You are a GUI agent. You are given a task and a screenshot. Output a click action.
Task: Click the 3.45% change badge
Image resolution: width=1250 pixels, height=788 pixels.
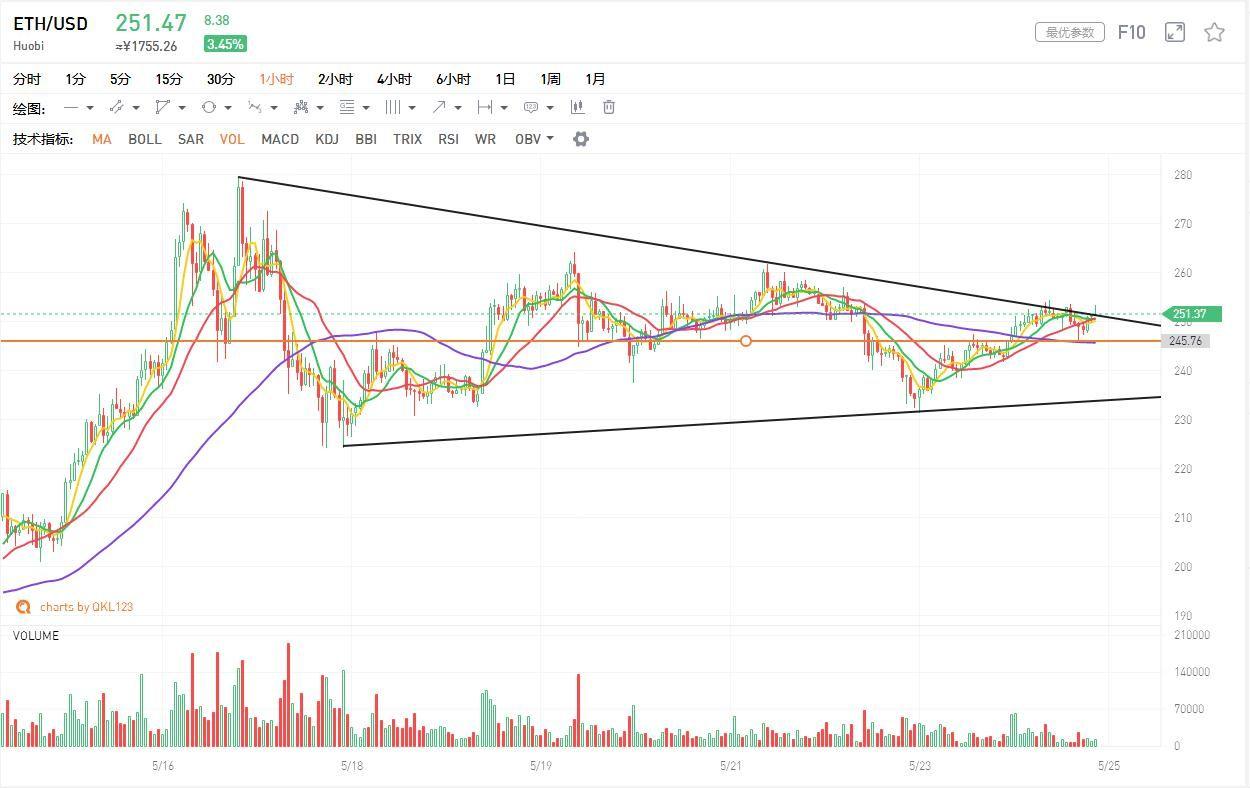225,44
